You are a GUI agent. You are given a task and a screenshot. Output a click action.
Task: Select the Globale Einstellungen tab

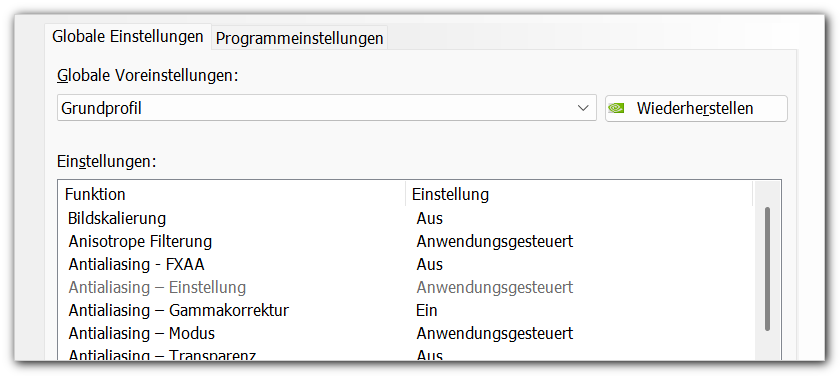tap(128, 36)
